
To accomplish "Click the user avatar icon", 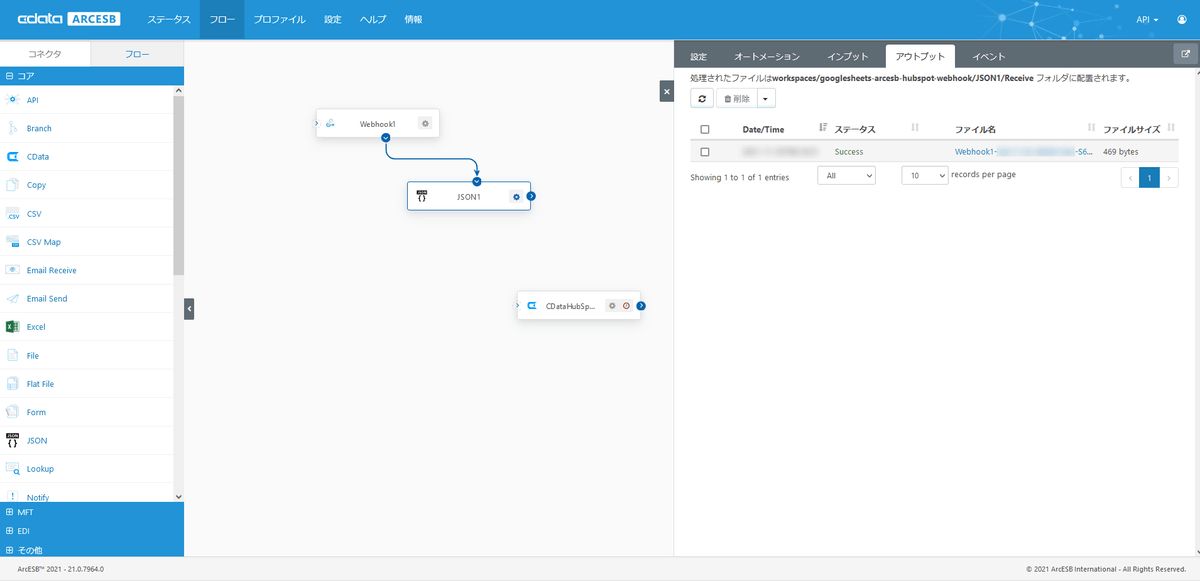I will [1183, 20].
